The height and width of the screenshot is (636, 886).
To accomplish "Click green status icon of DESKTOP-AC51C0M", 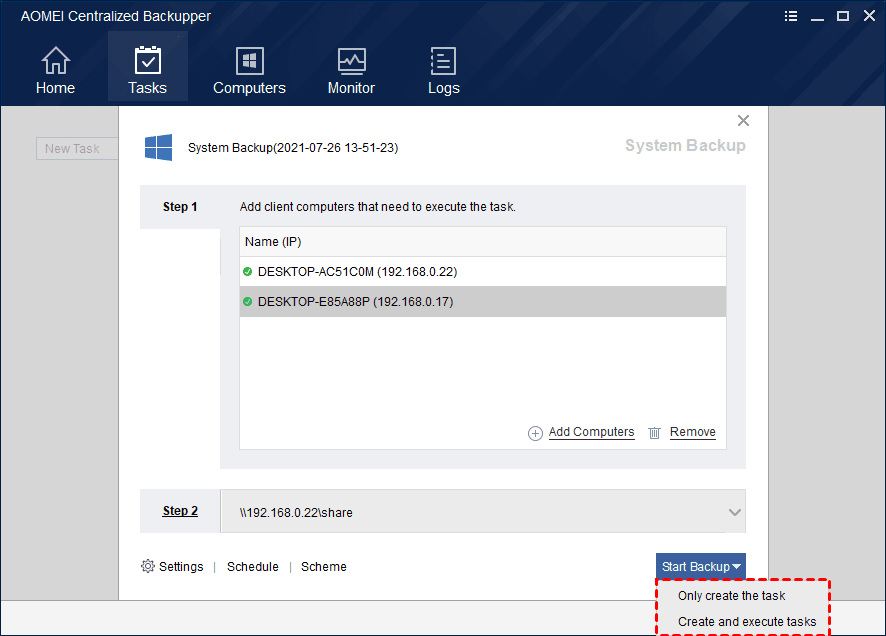I will click(x=247, y=272).
